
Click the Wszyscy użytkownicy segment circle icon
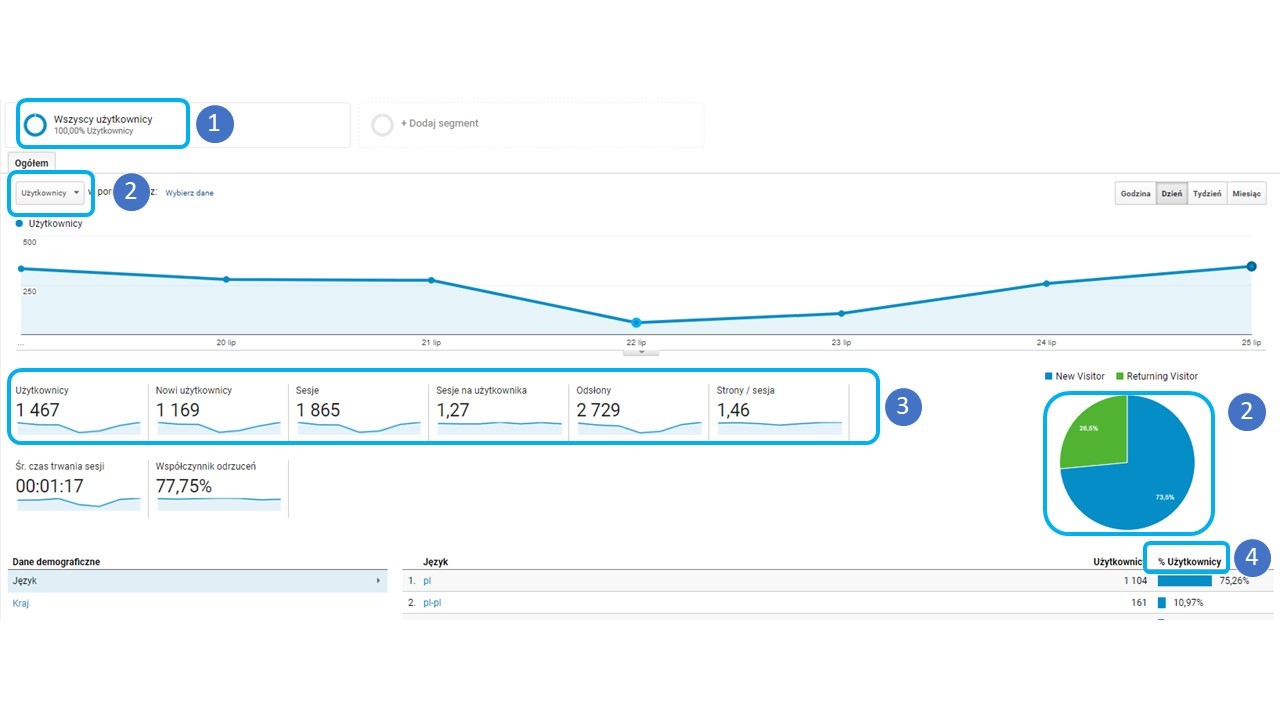tap(36, 125)
